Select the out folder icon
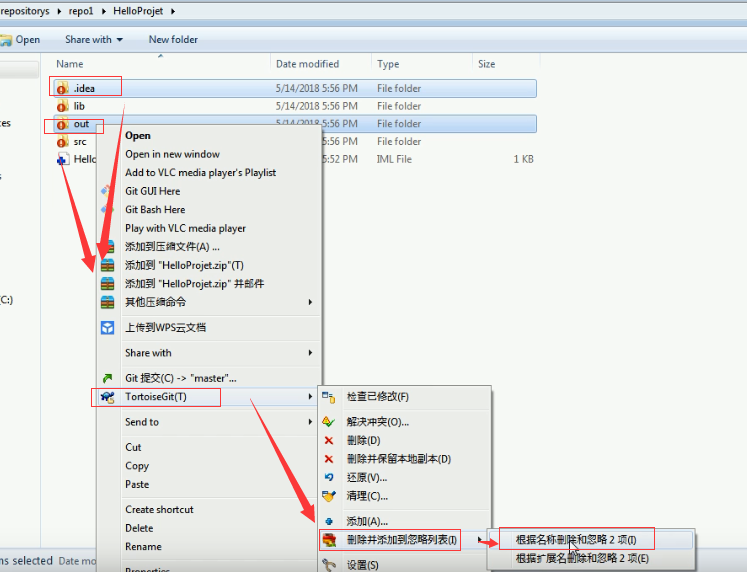Image resolution: width=747 pixels, height=572 pixels. [x=62, y=124]
